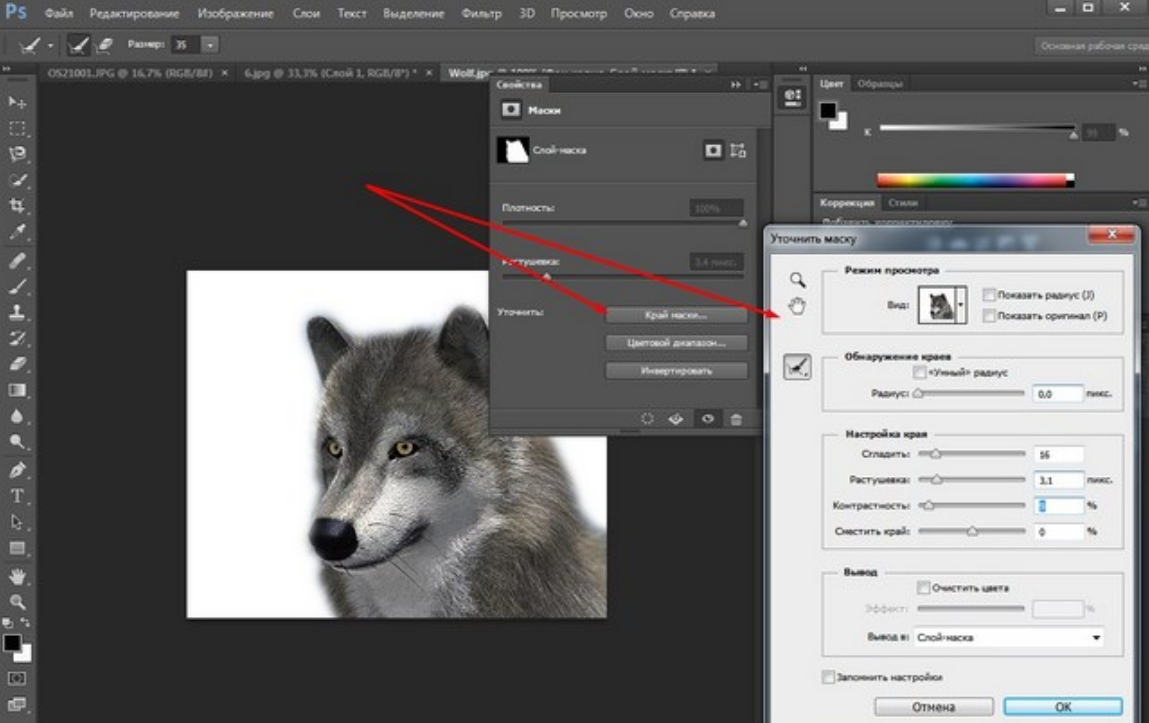Pick the Hand tool in left toolbar
This screenshot has width=1149, height=723.
(x=17, y=576)
